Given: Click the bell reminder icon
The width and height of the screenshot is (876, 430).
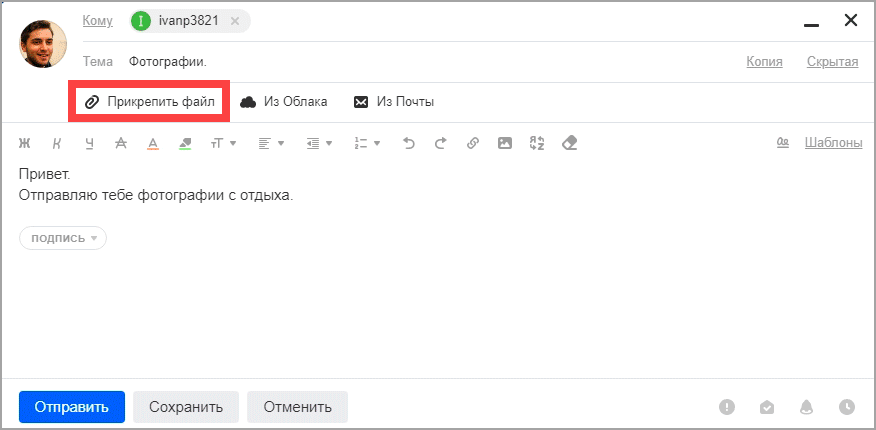Looking at the screenshot, I should pyautogui.click(x=806, y=407).
